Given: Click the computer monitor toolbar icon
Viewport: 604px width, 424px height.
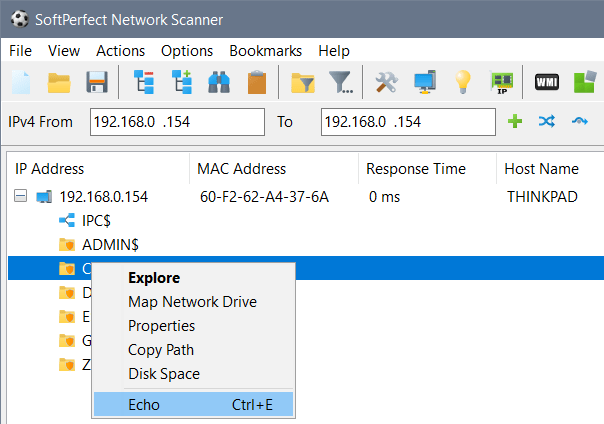Looking at the screenshot, I should 425,82.
